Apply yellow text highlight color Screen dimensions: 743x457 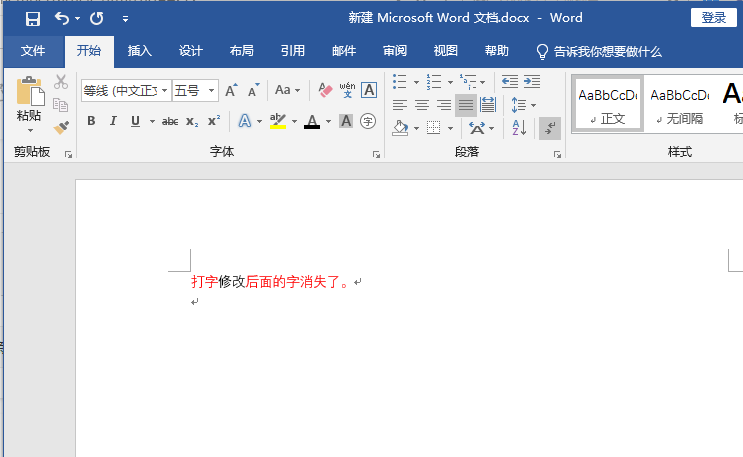pos(278,121)
